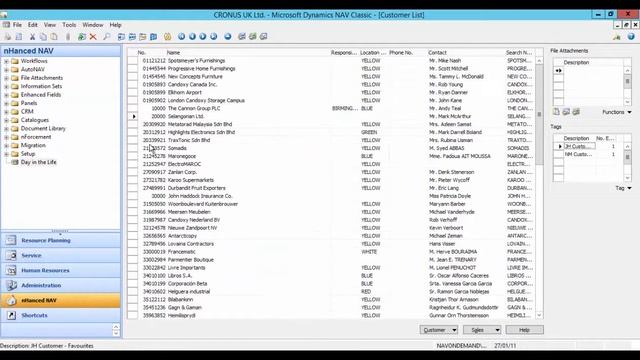The image size is (640, 360).
Task: Click the Contact column header
Action: (x=466, y=53)
